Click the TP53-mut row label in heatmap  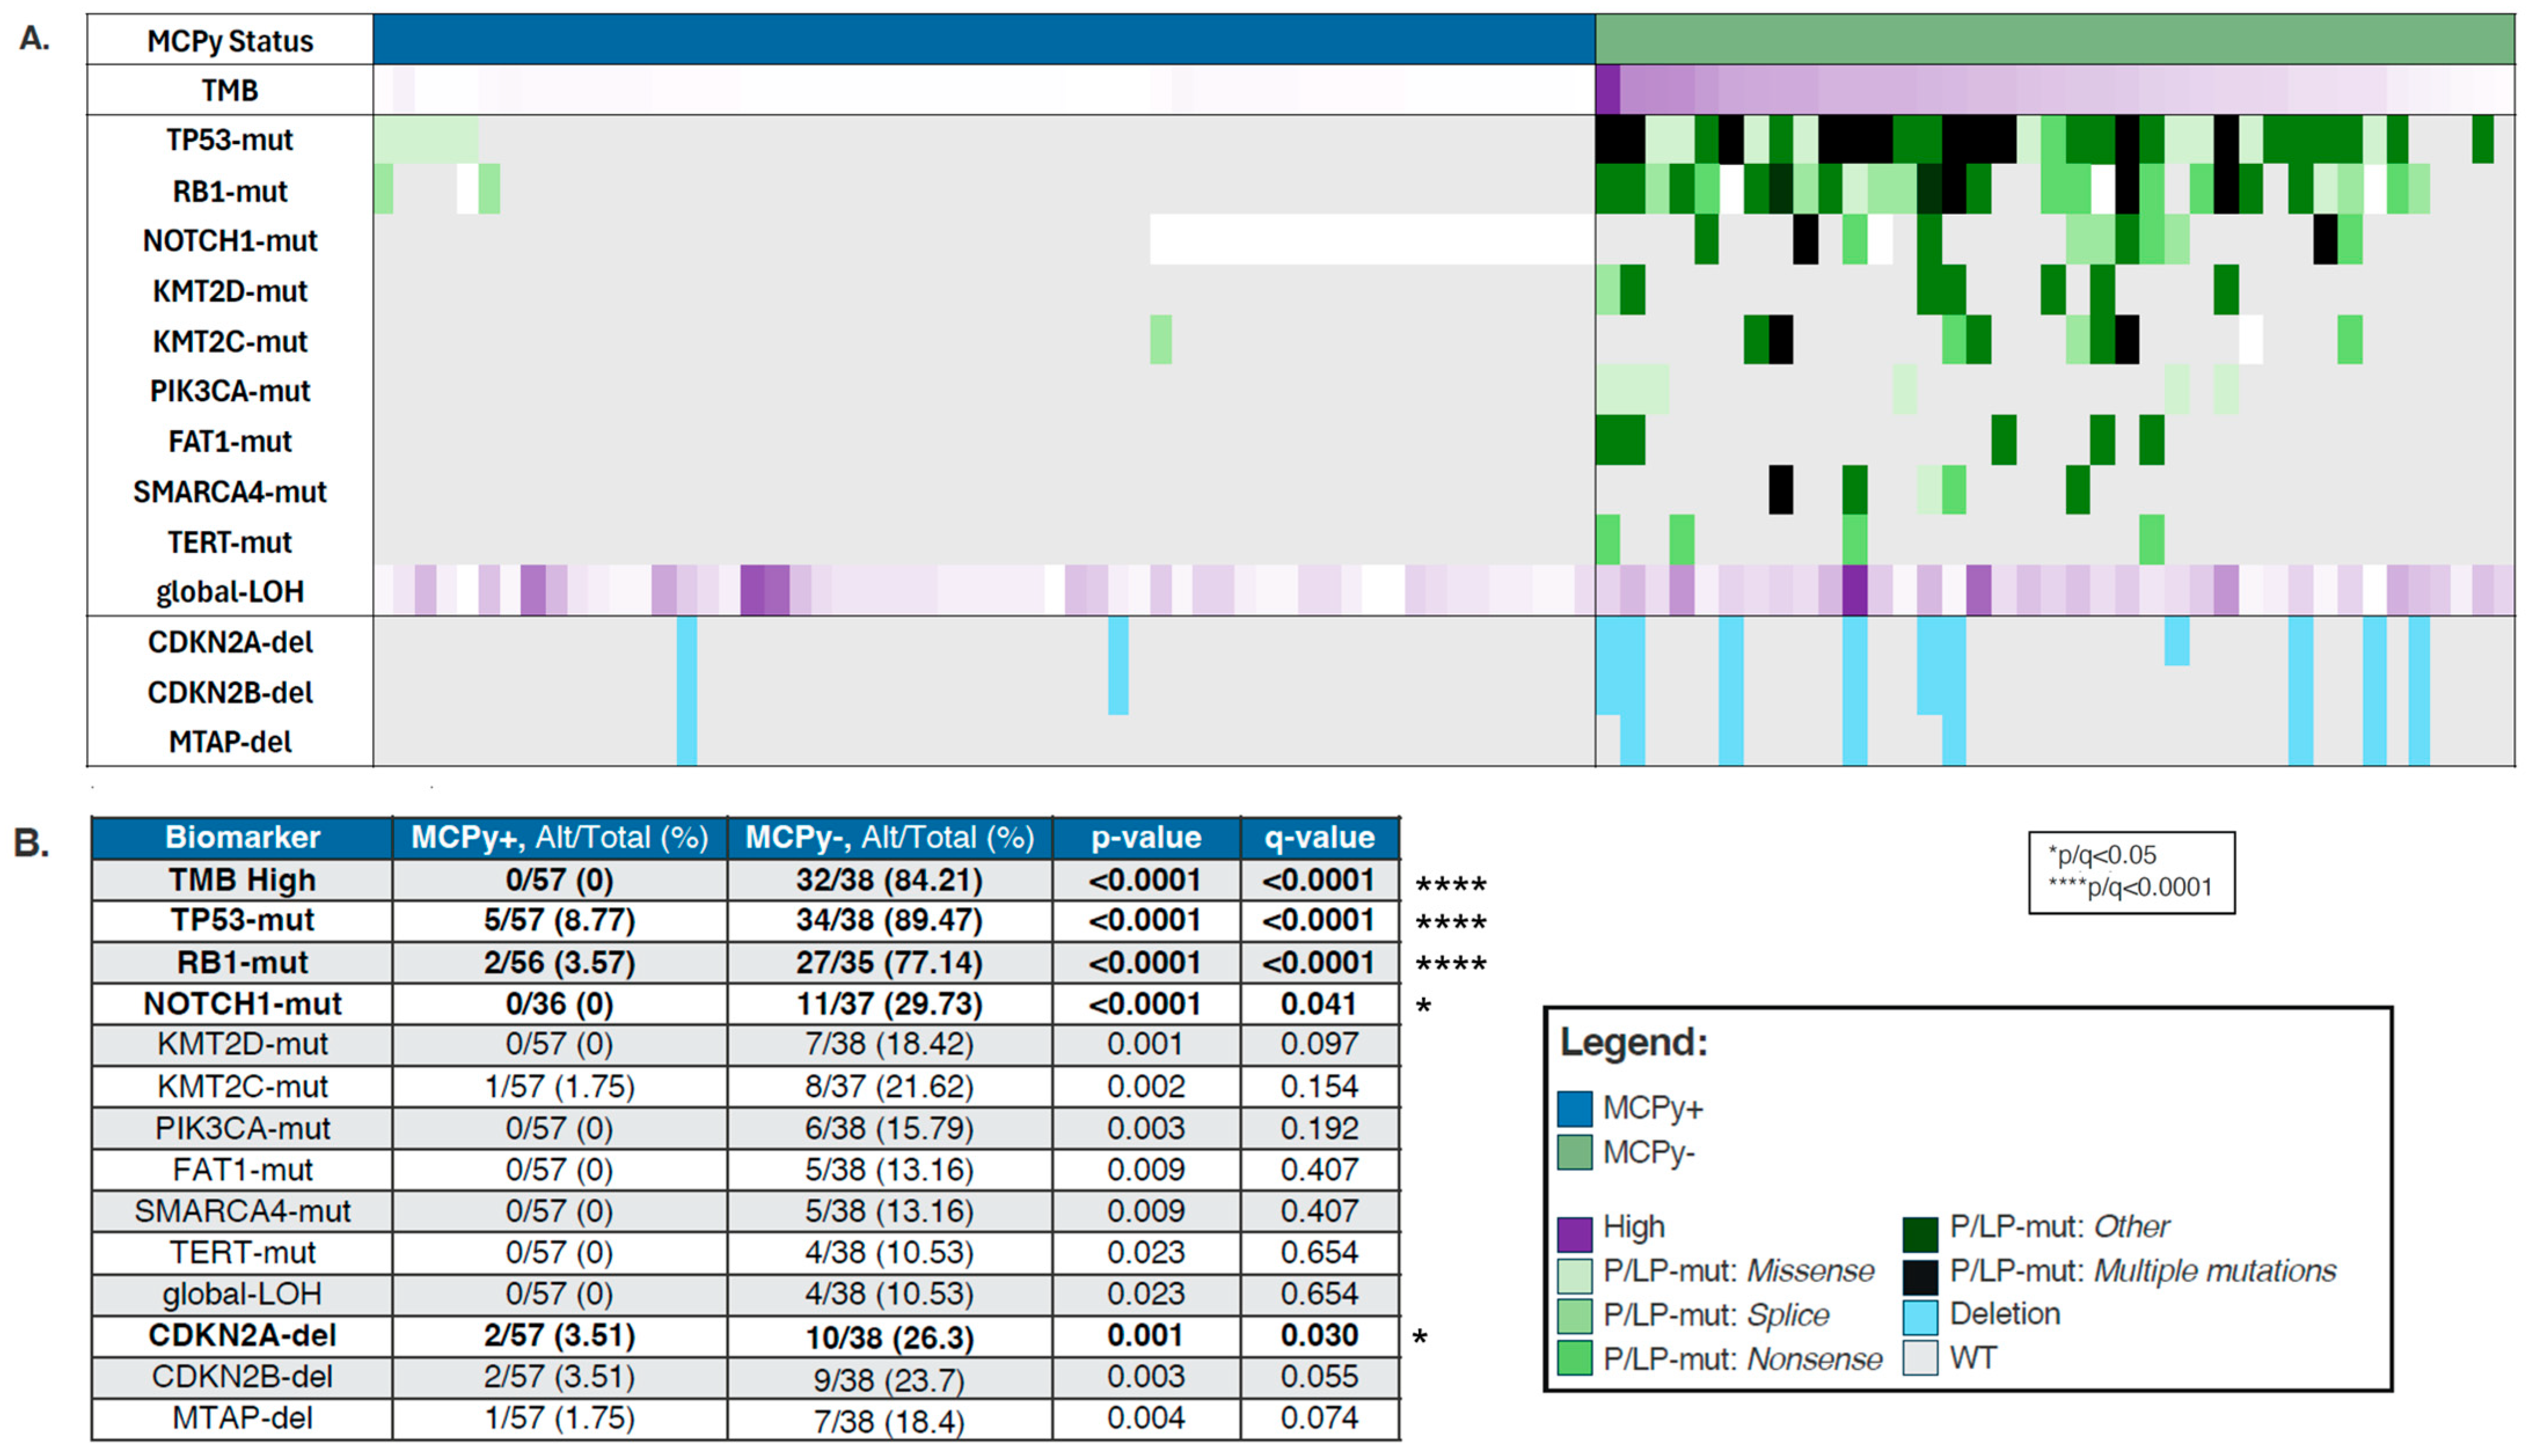pyautogui.click(x=229, y=140)
